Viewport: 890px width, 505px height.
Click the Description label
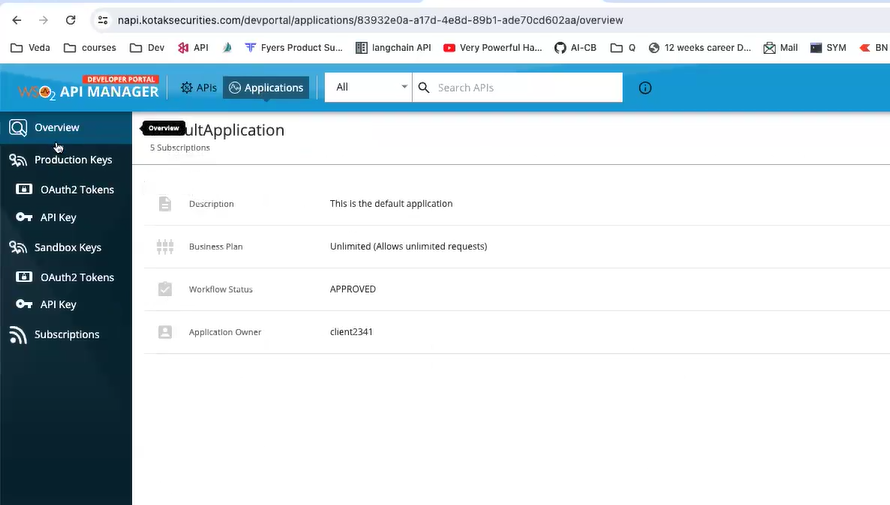(211, 204)
